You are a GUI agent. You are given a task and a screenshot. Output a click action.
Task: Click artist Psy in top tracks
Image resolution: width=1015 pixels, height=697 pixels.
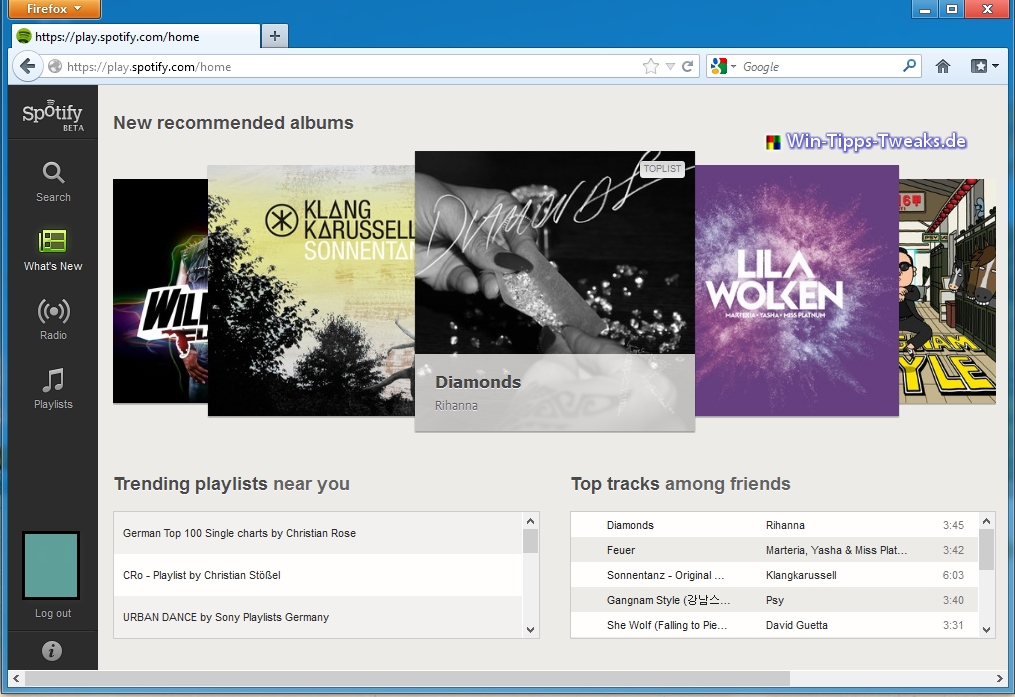click(775, 601)
